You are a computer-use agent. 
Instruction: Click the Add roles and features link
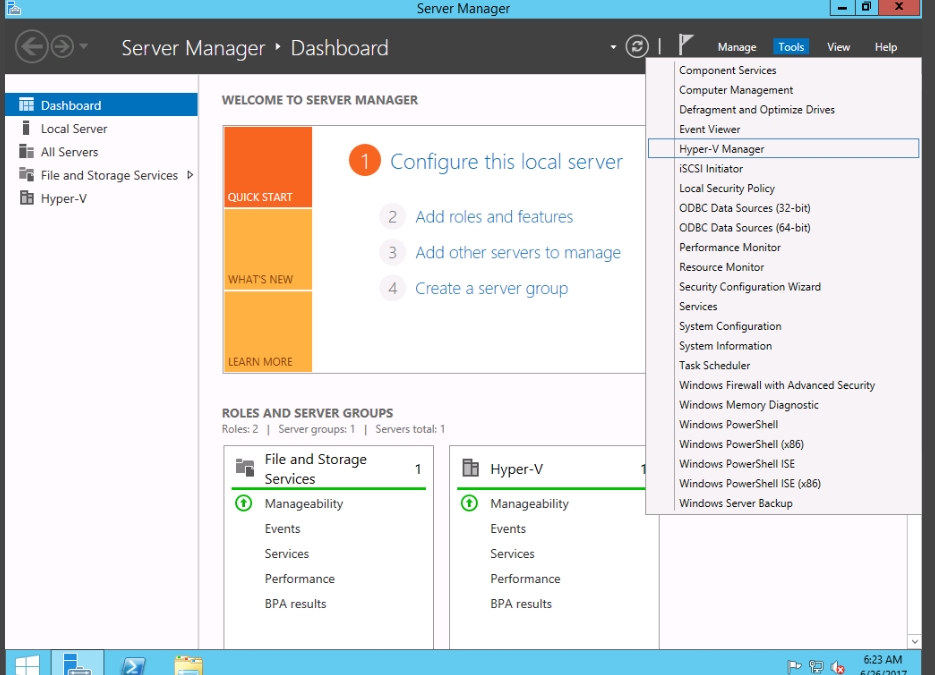pyautogui.click(x=494, y=217)
